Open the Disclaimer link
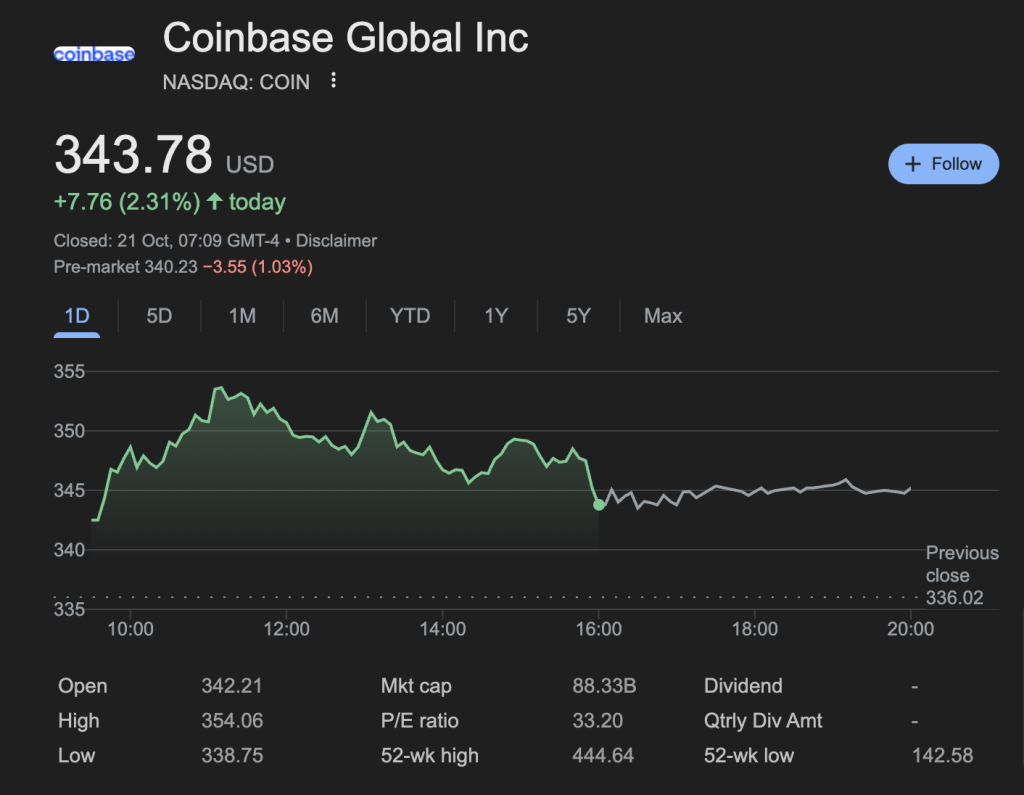 336,240
